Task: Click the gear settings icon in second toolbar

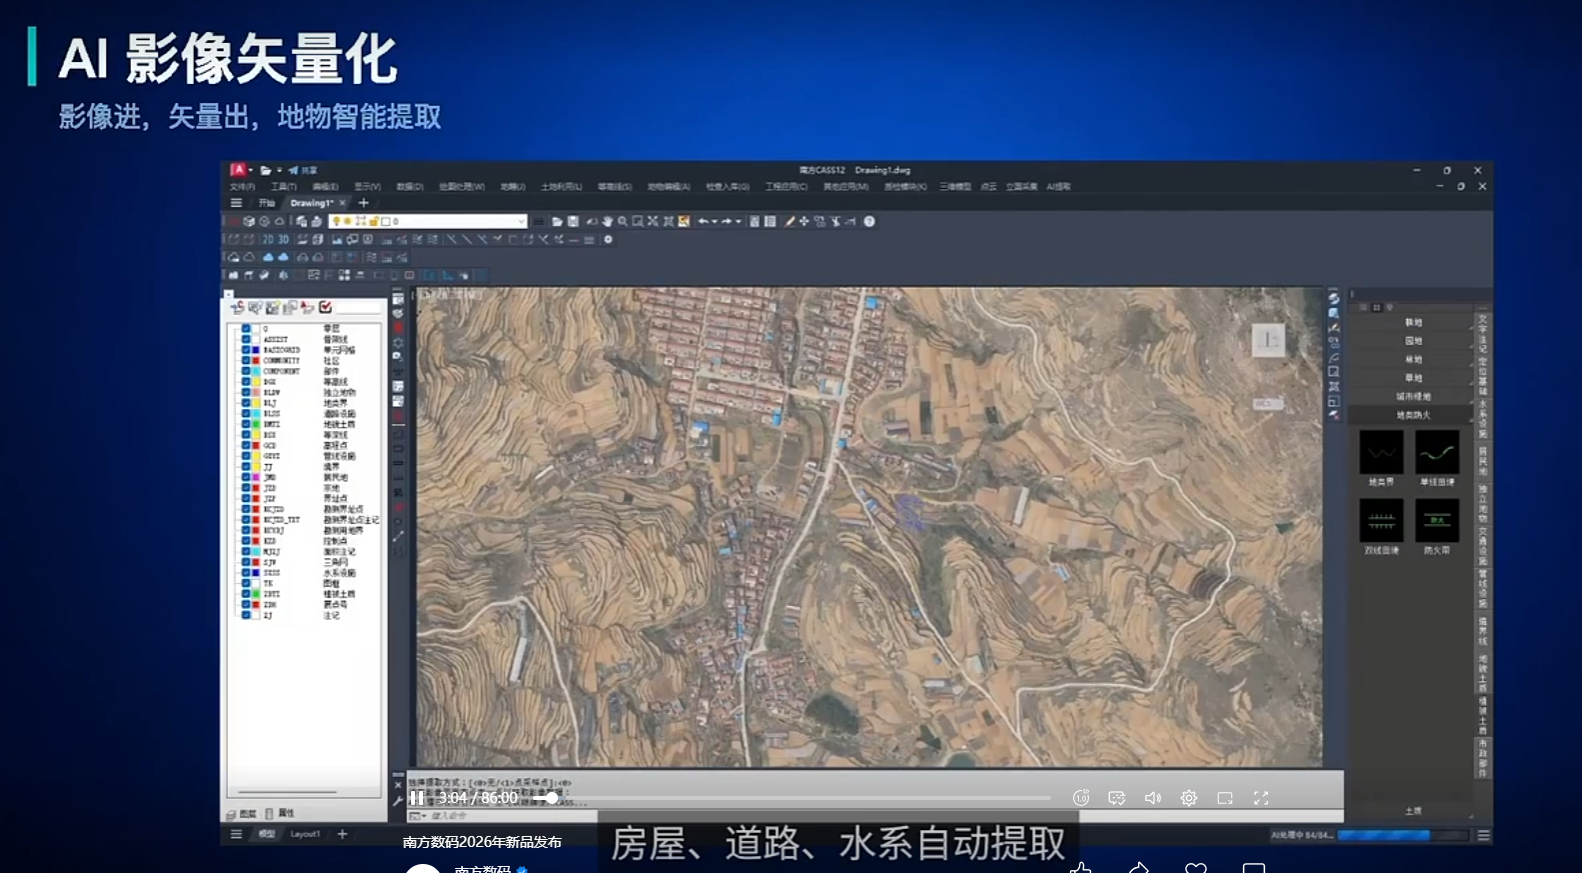Action: click(x=608, y=240)
